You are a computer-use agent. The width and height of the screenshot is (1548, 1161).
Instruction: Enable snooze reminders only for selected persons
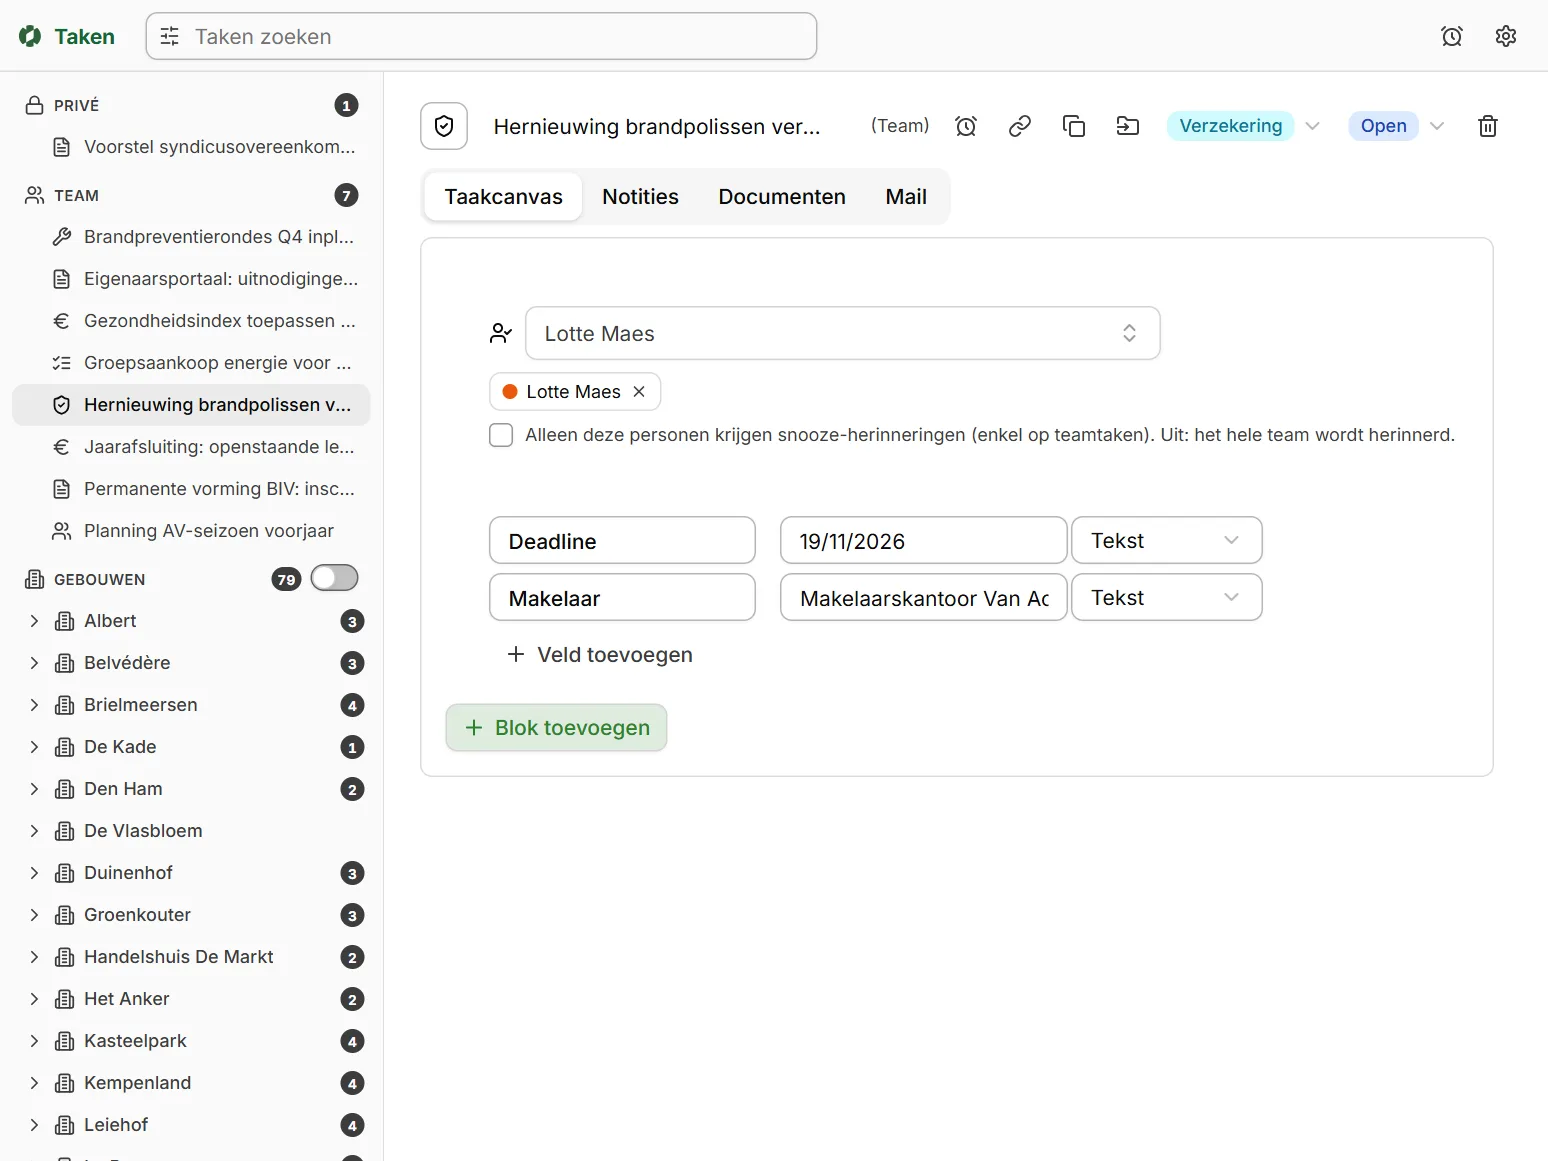pyautogui.click(x=501, y=435)
